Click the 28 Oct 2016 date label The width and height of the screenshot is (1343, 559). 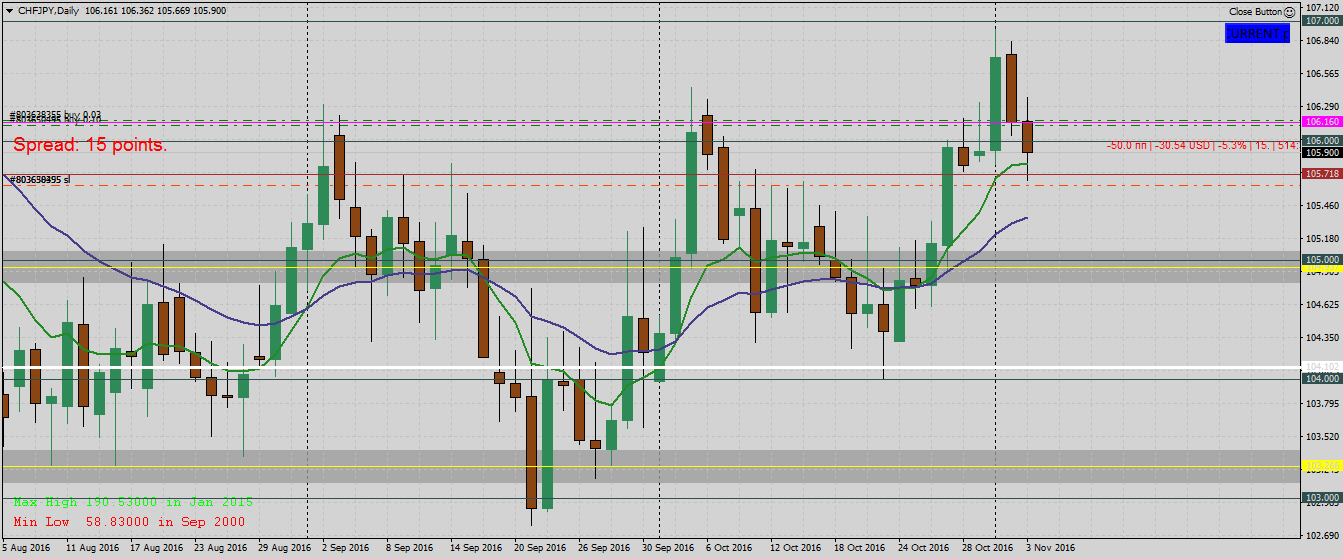click(x=987, y=548)
